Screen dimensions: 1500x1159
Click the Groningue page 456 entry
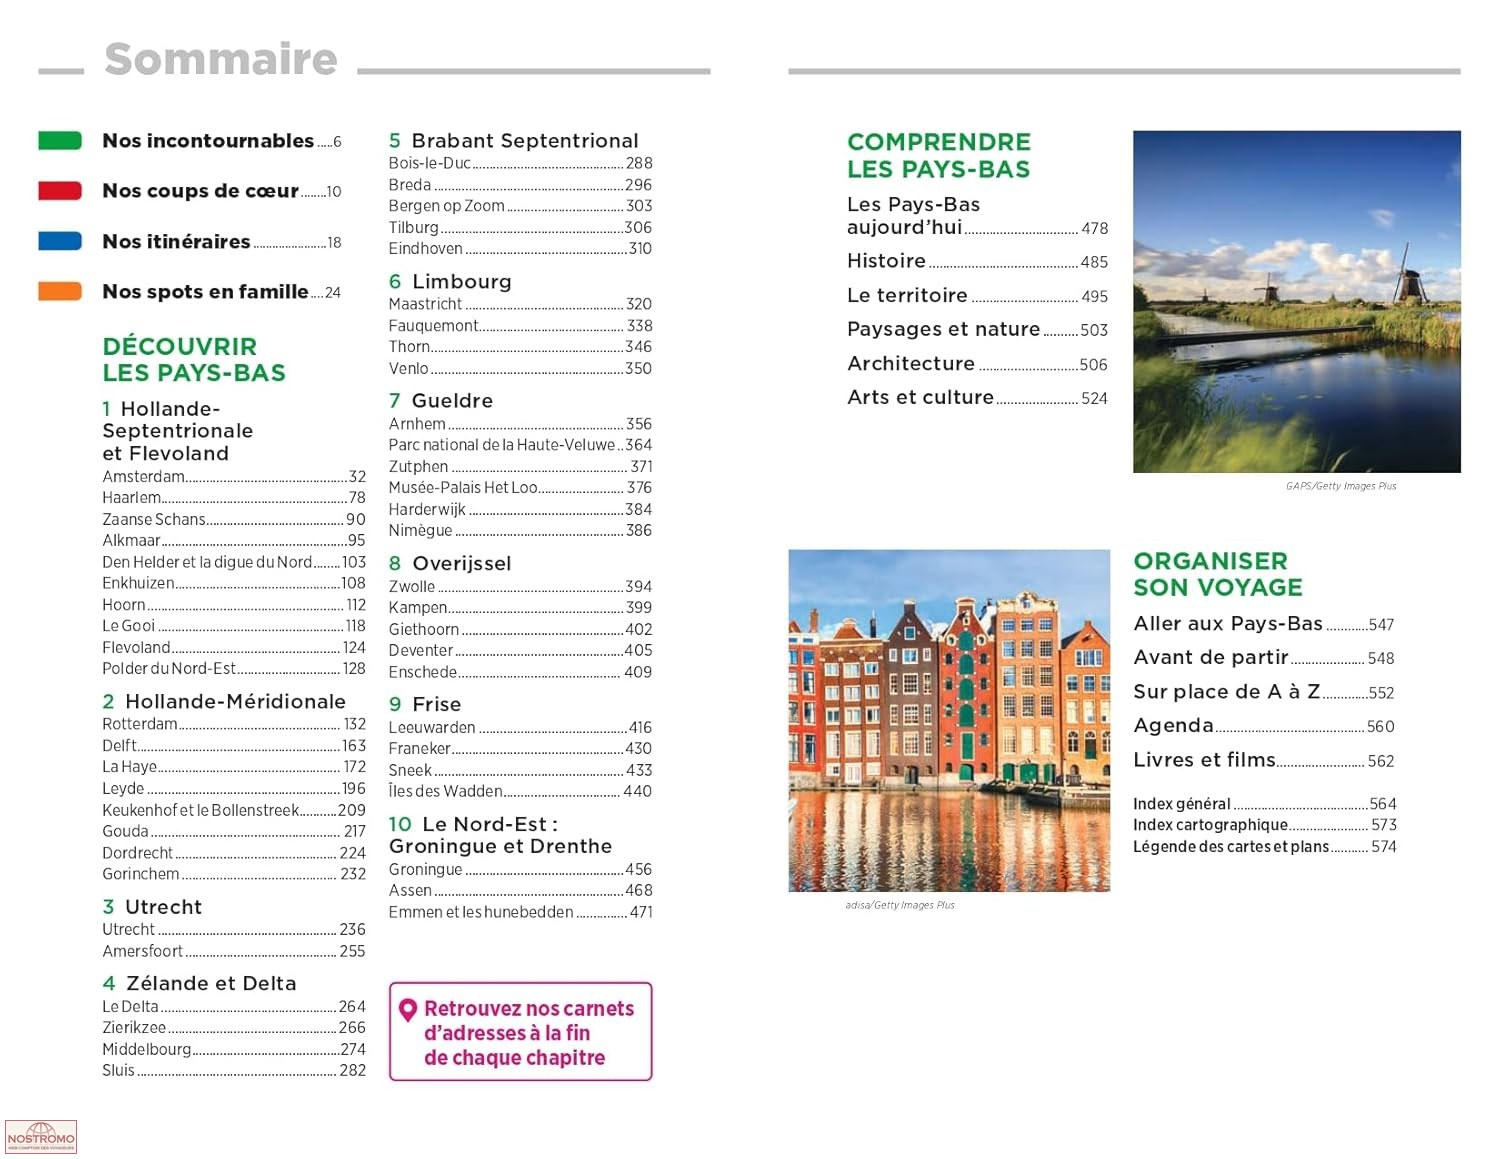521,870
